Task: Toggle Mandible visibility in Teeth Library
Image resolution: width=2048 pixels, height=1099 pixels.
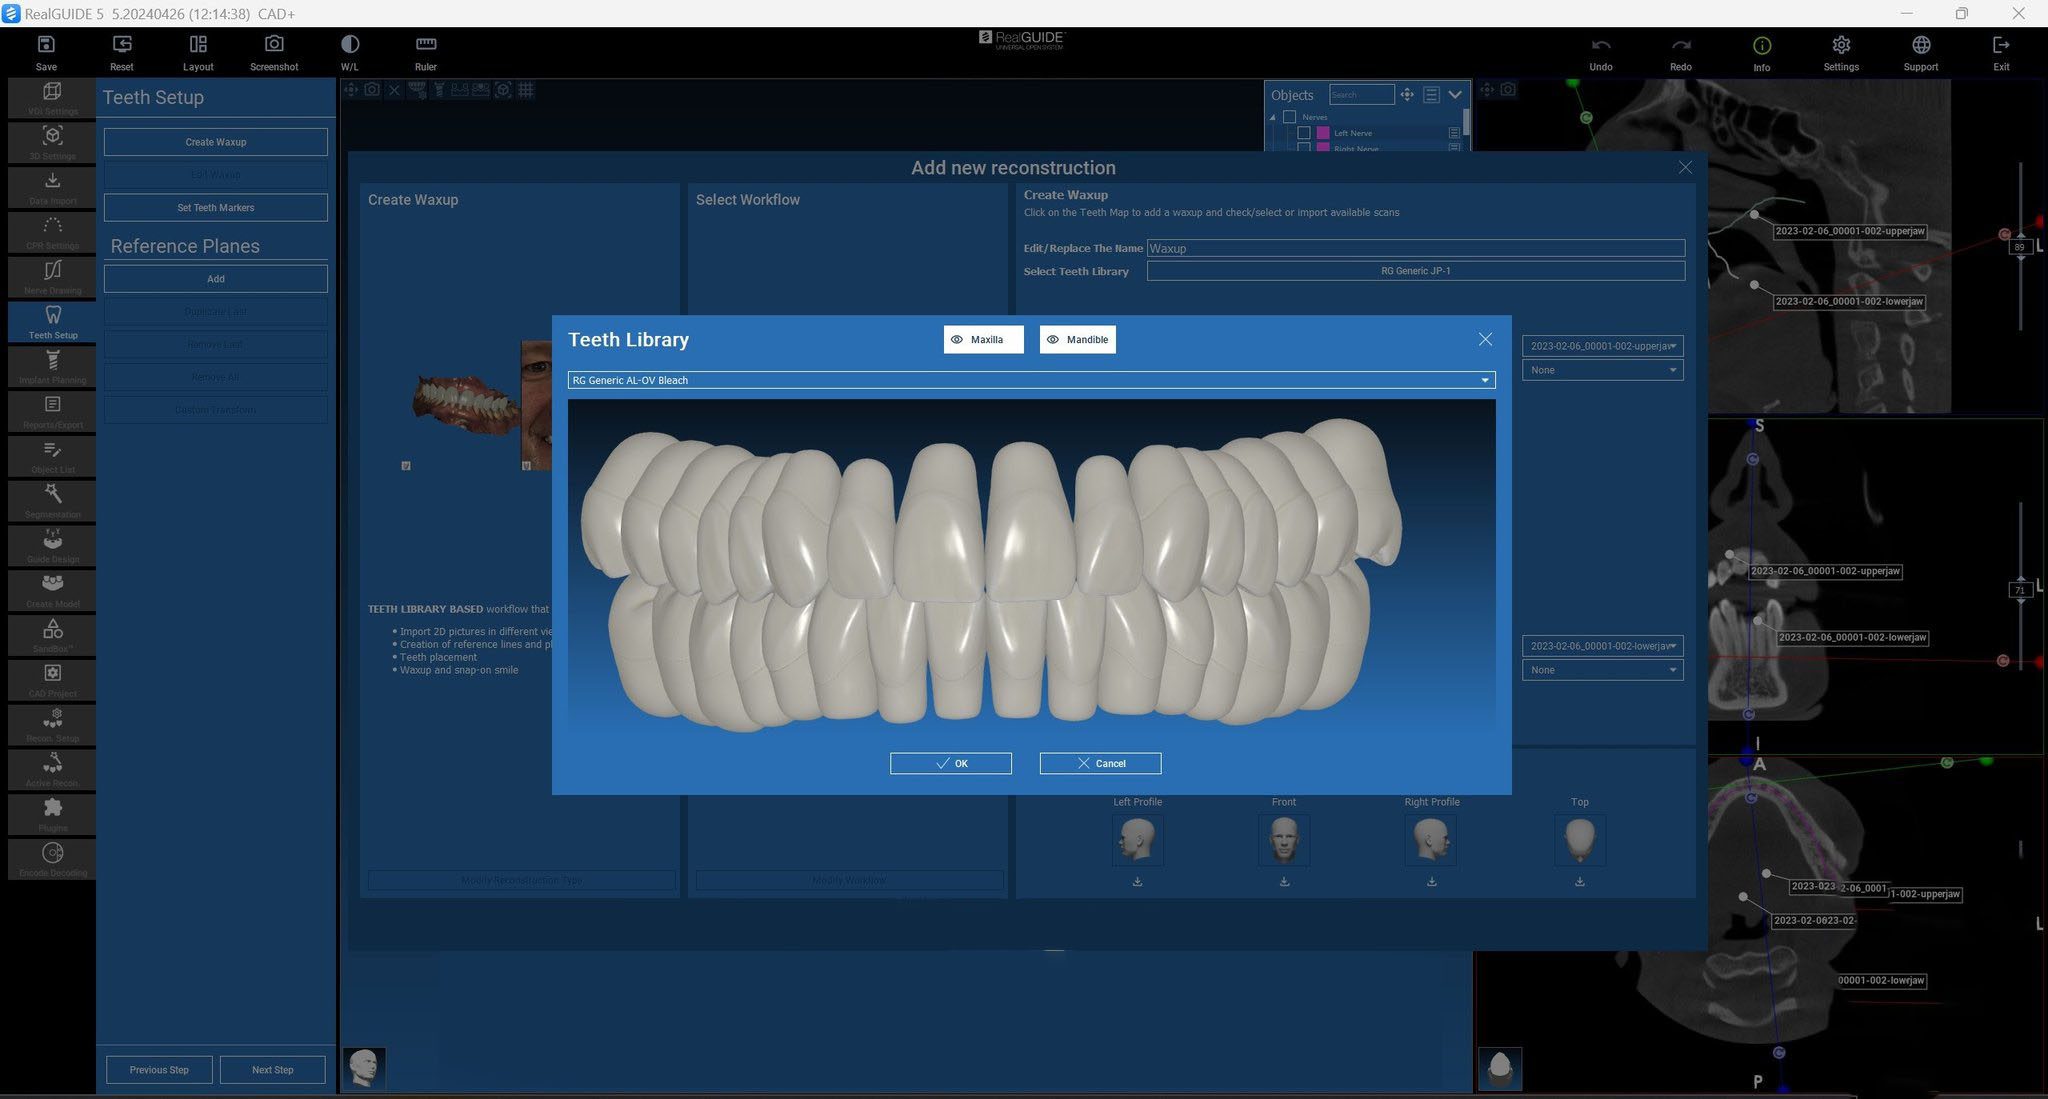Action: pos(1077,340)
